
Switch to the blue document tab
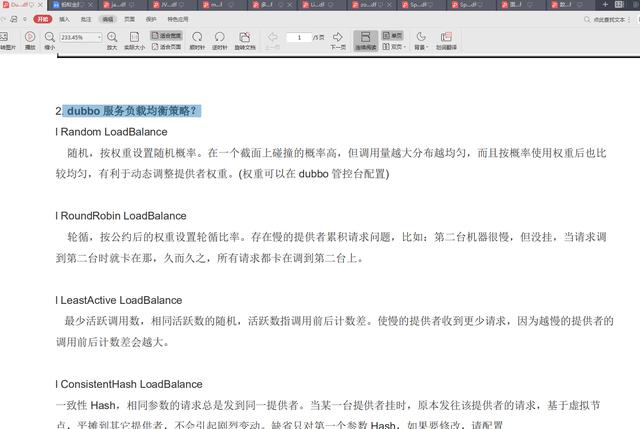point(72,5)
